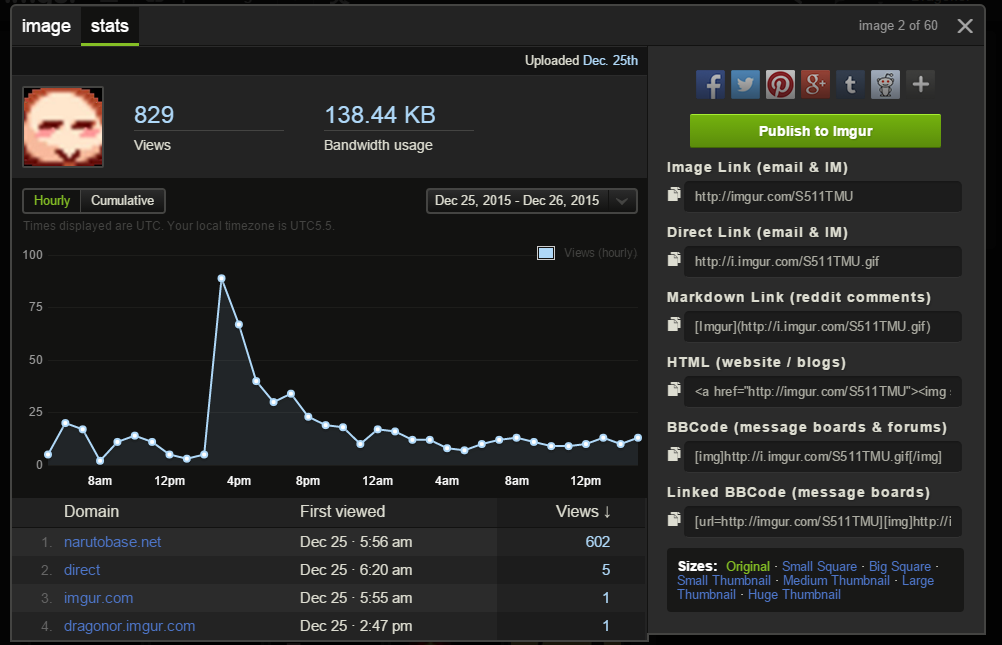
Task: Choose the Small Square size
Action: pos(819,566)
